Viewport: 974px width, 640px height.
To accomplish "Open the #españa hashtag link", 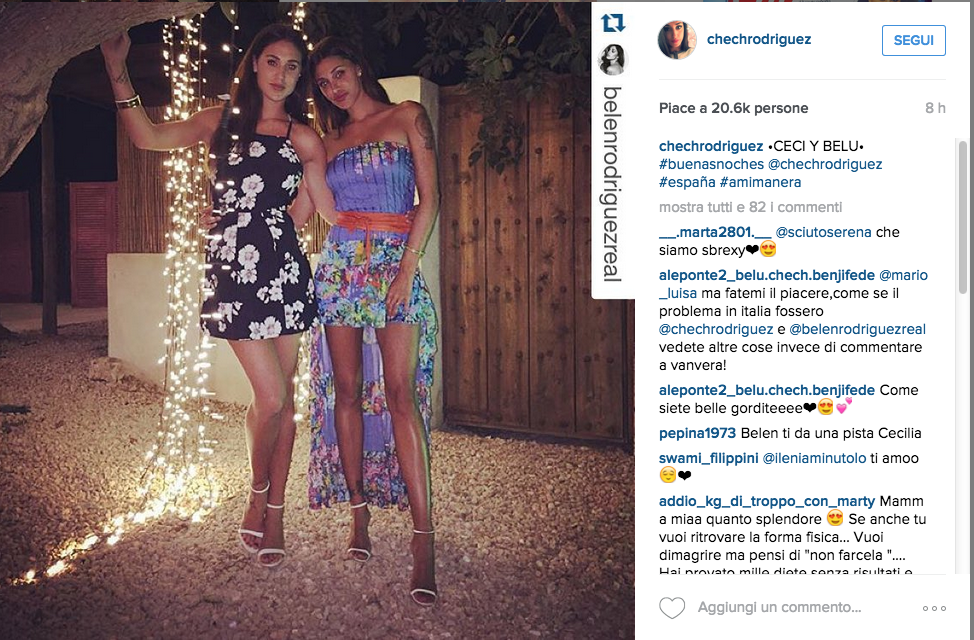I will [687, 182].
